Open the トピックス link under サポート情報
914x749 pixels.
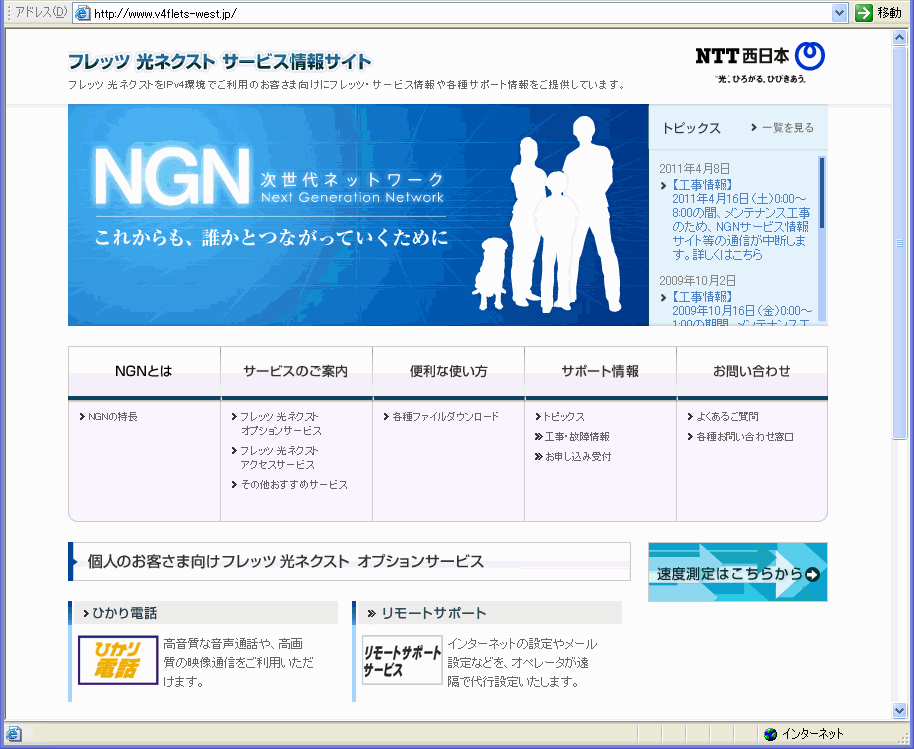point(564,417)
